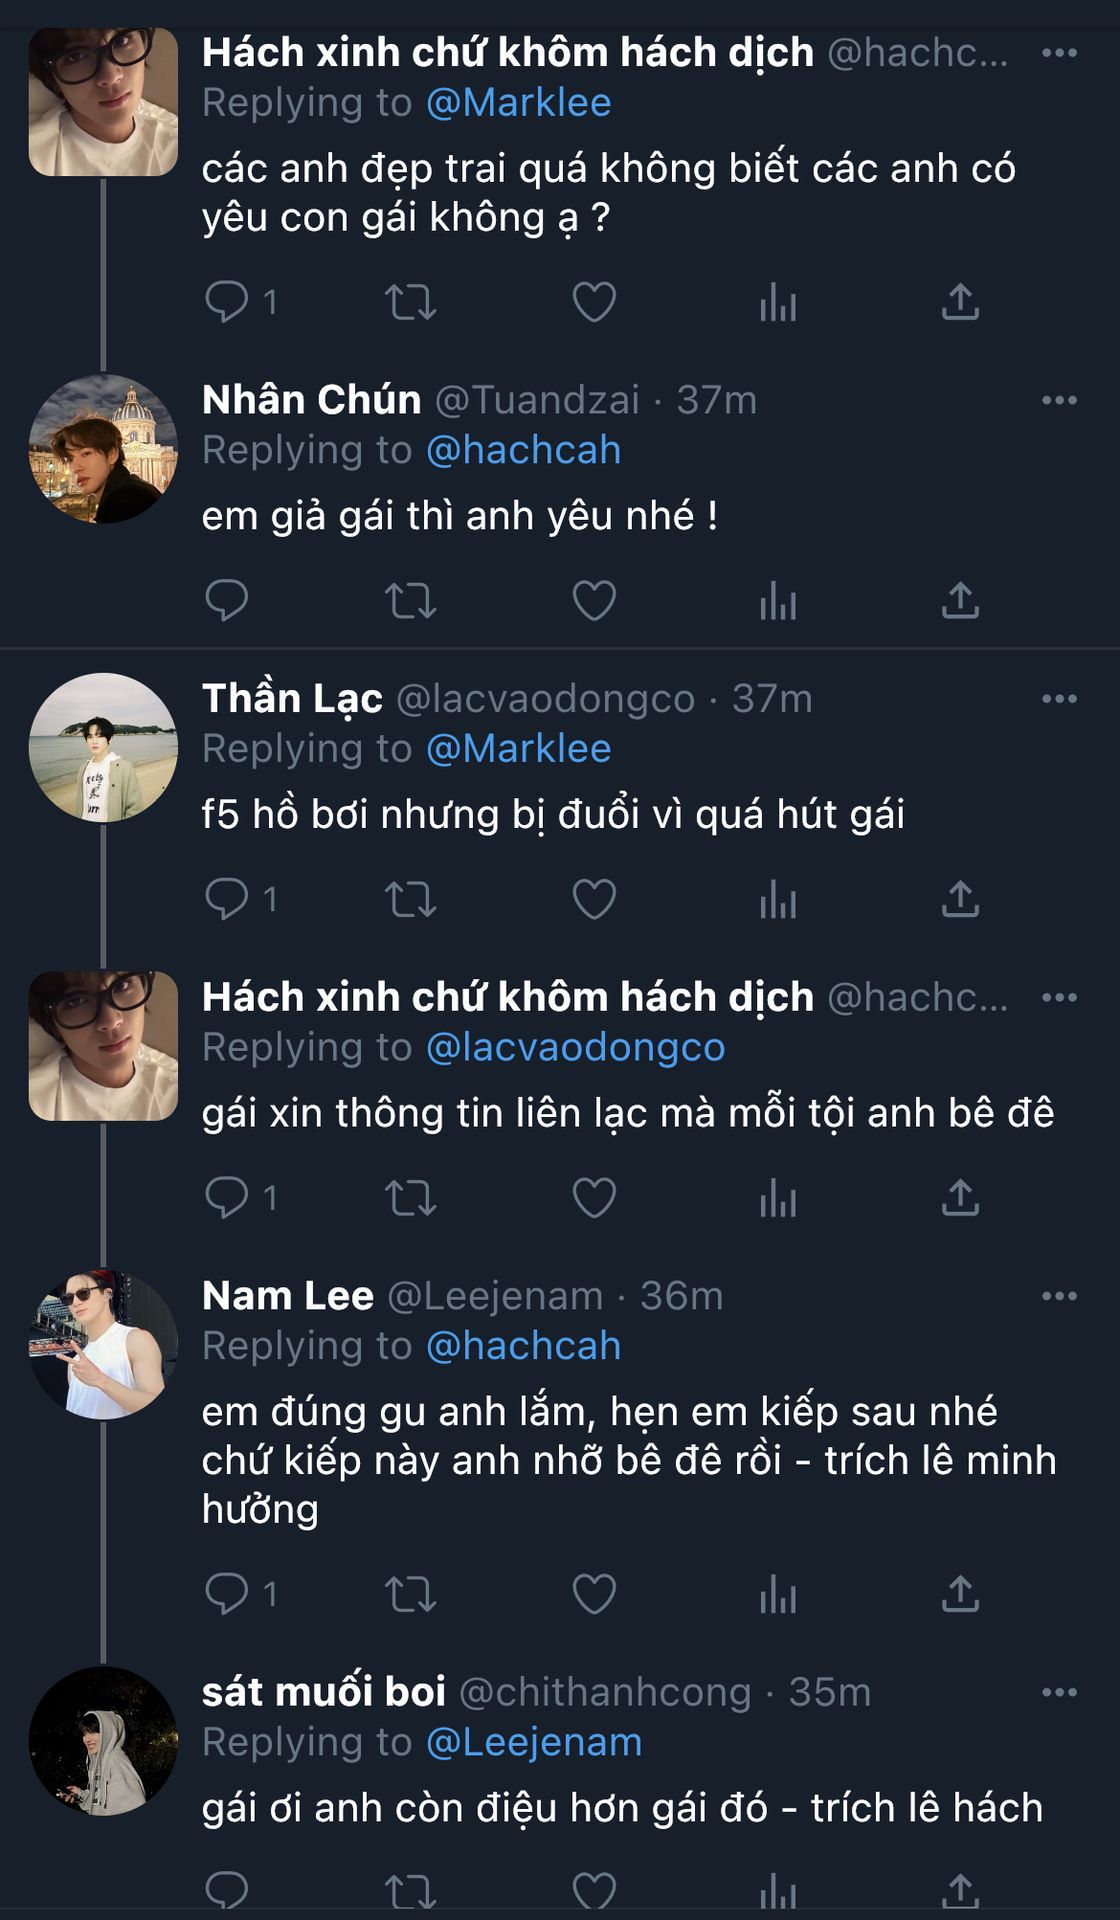Like Nhân Chún's reply tweet
This screenshot has width=1120, height=1920.
pyautogui.click(x=594, y=600)
